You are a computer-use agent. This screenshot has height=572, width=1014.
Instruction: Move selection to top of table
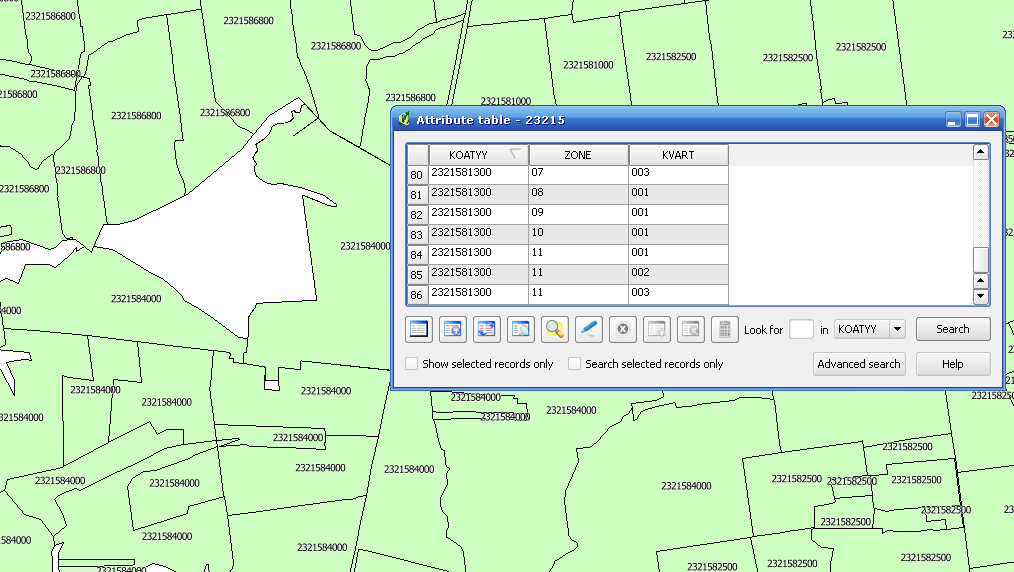[x=453, y=329]
